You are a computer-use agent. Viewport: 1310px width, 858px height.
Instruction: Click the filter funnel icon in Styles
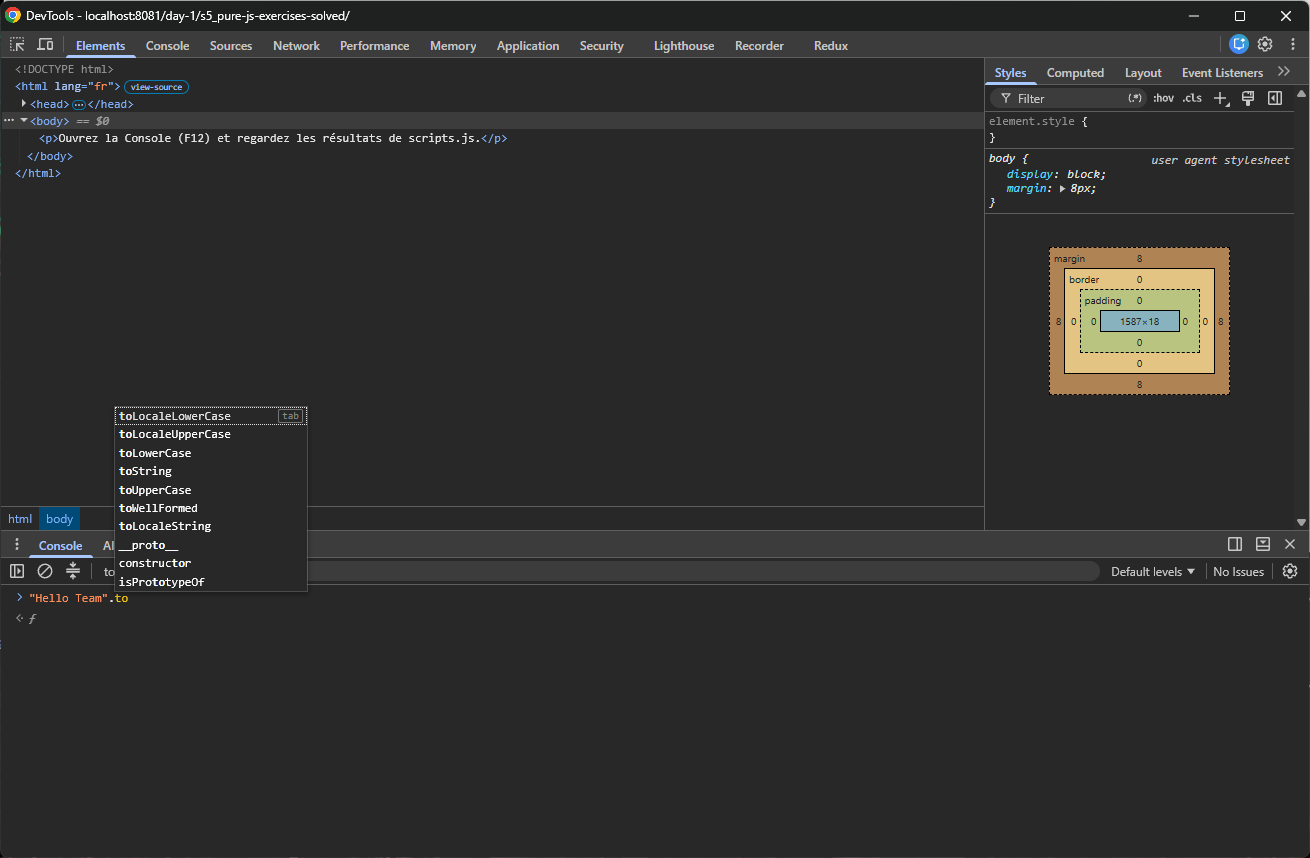coord(1006,98)
